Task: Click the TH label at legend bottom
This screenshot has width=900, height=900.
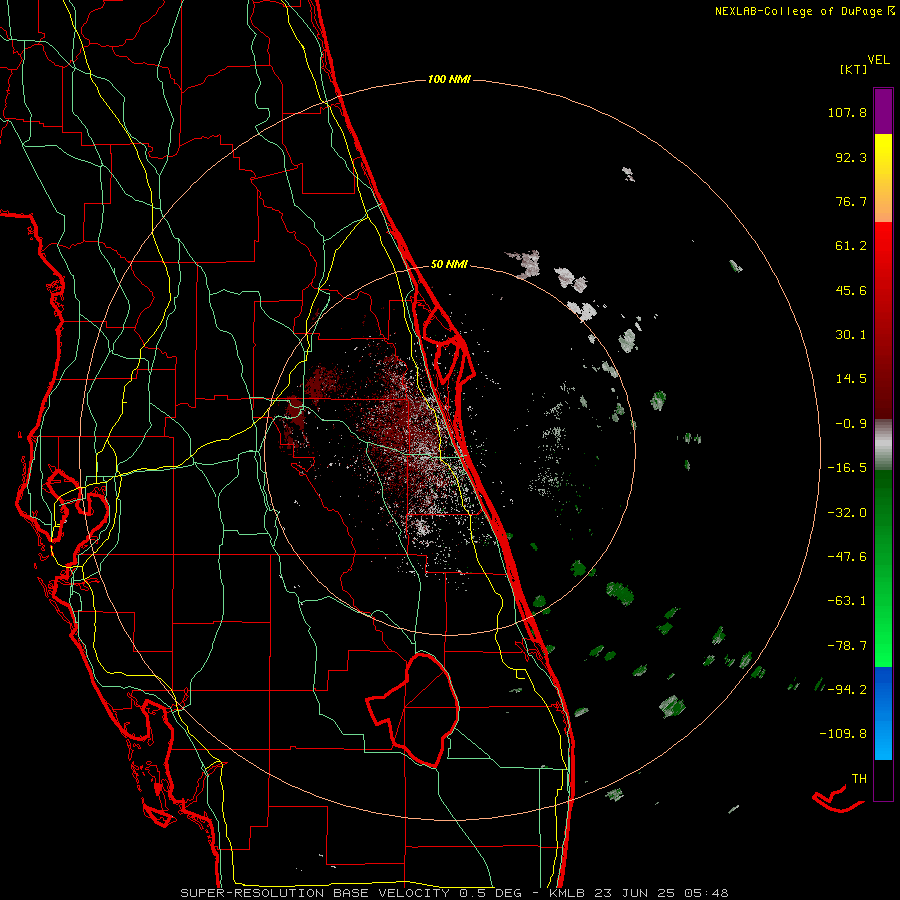Action: [859, 779]
